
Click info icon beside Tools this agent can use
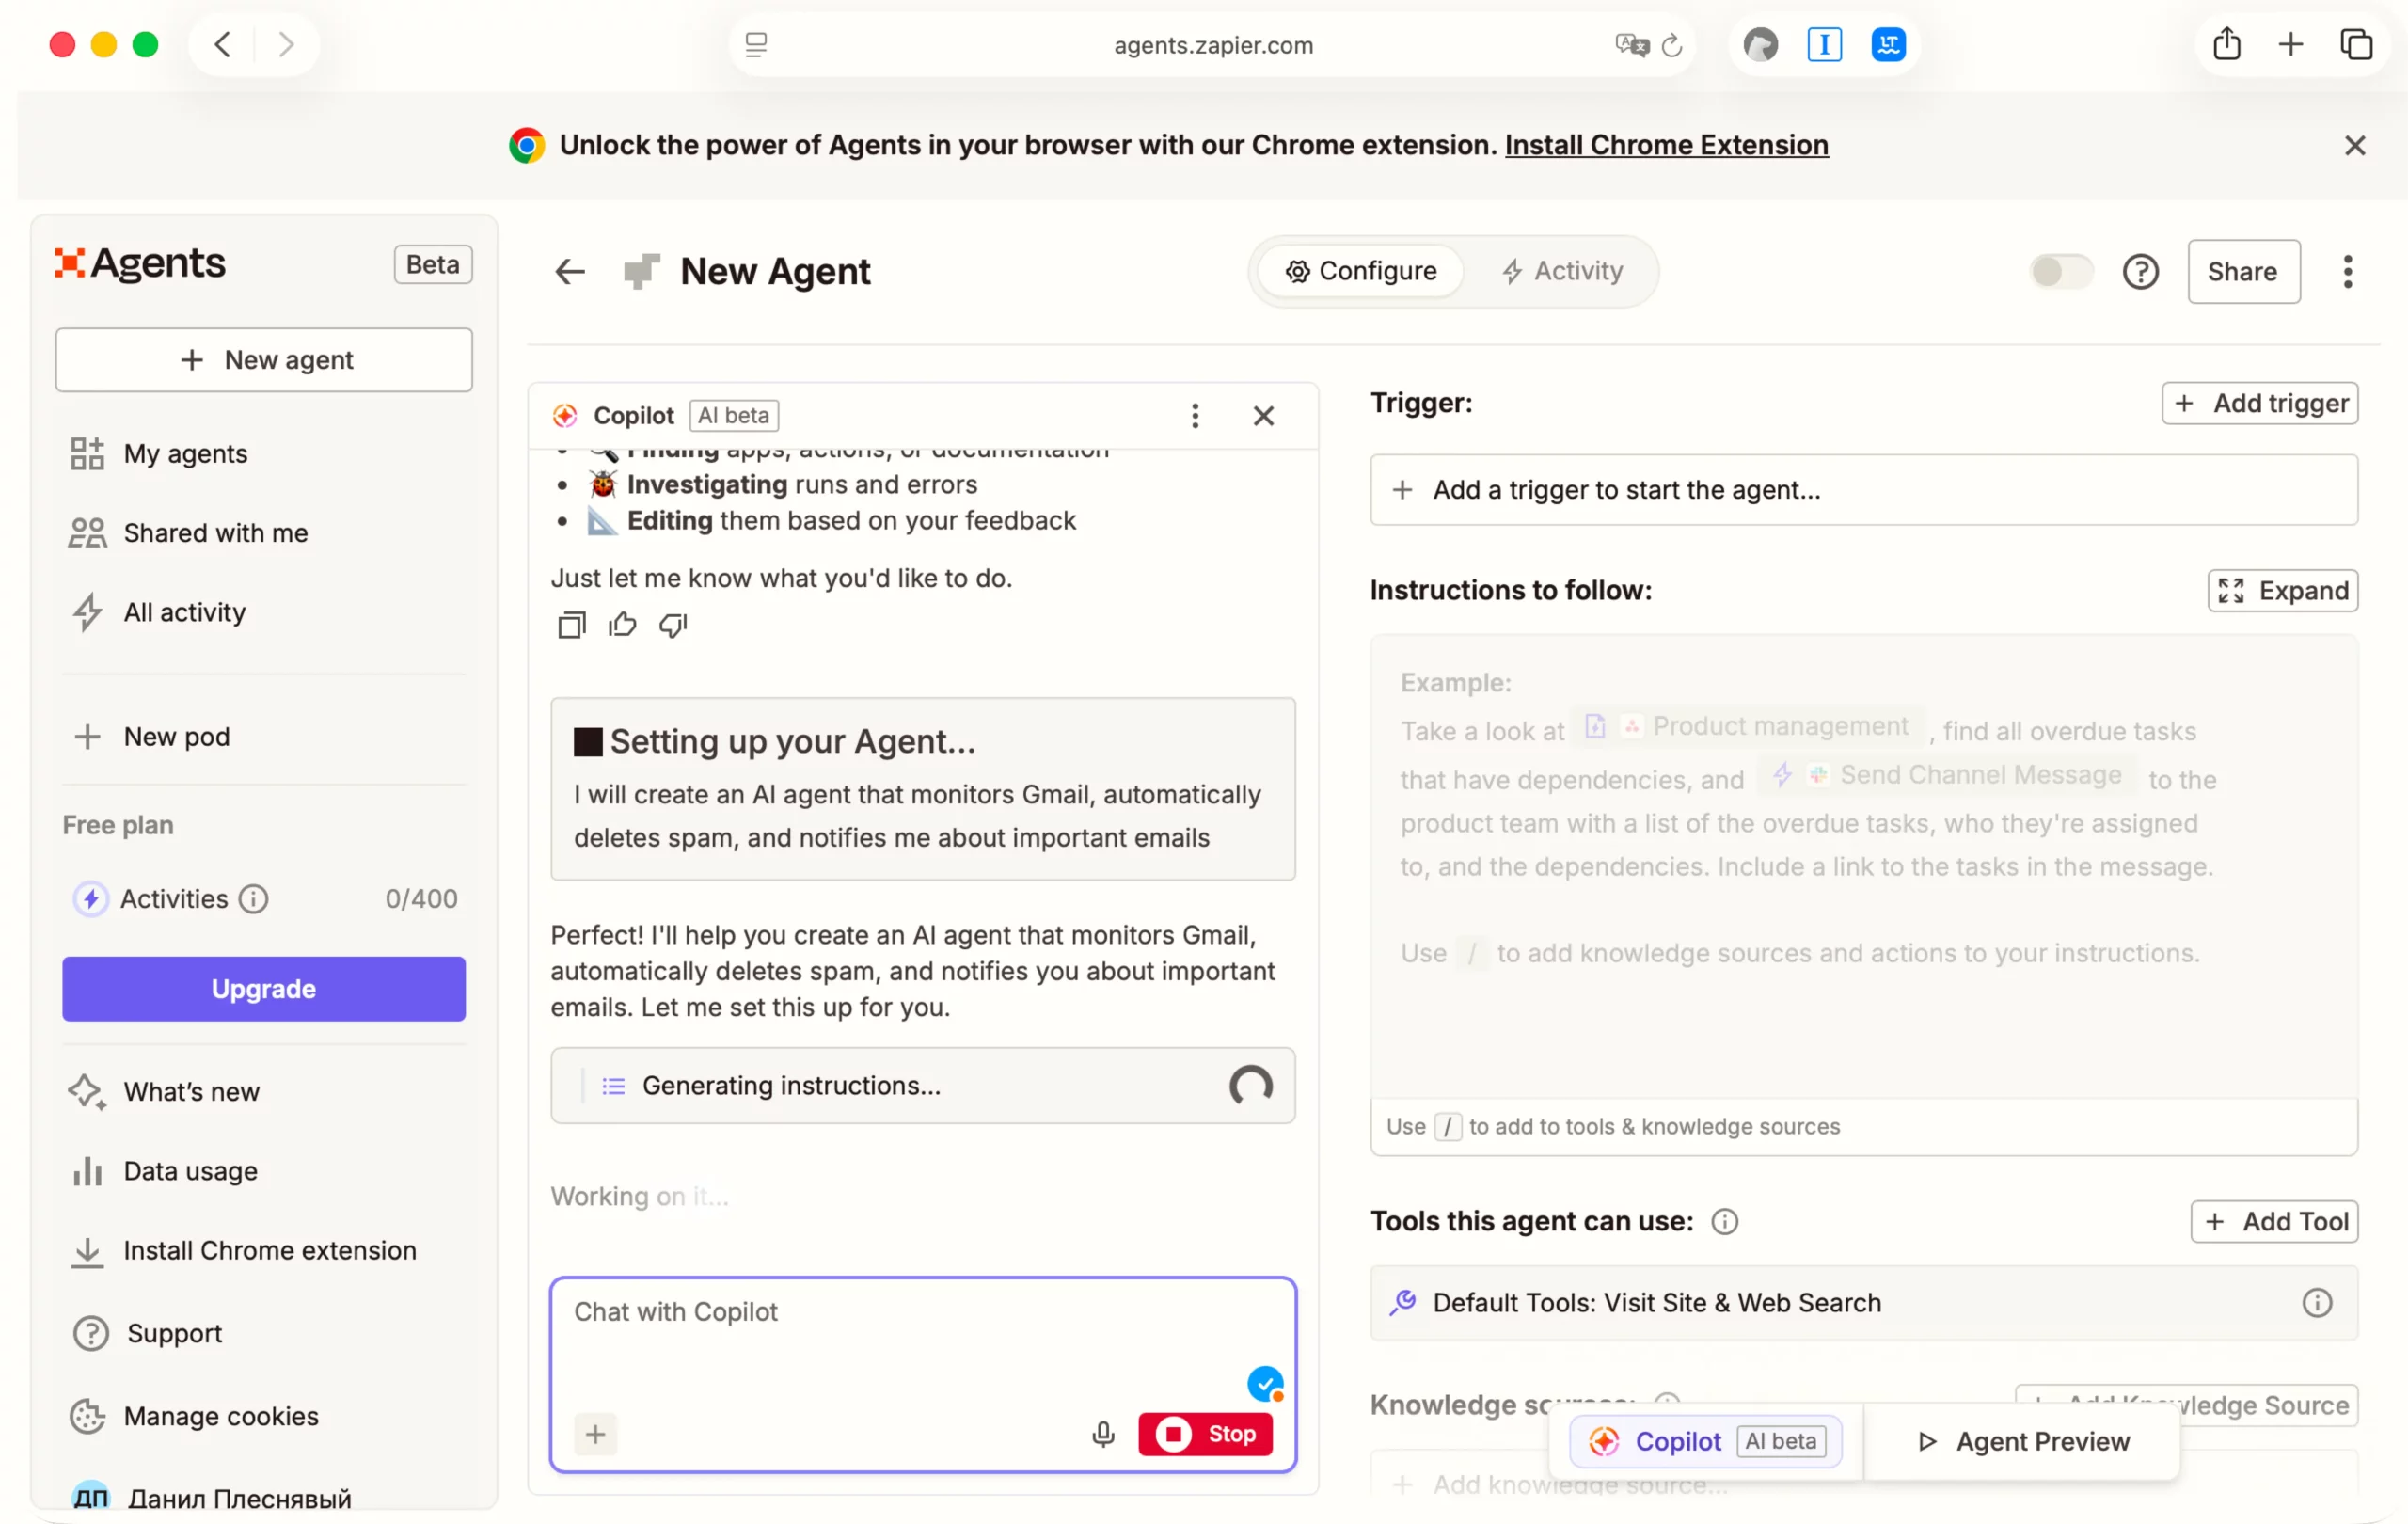[x=1724, y=1221]
